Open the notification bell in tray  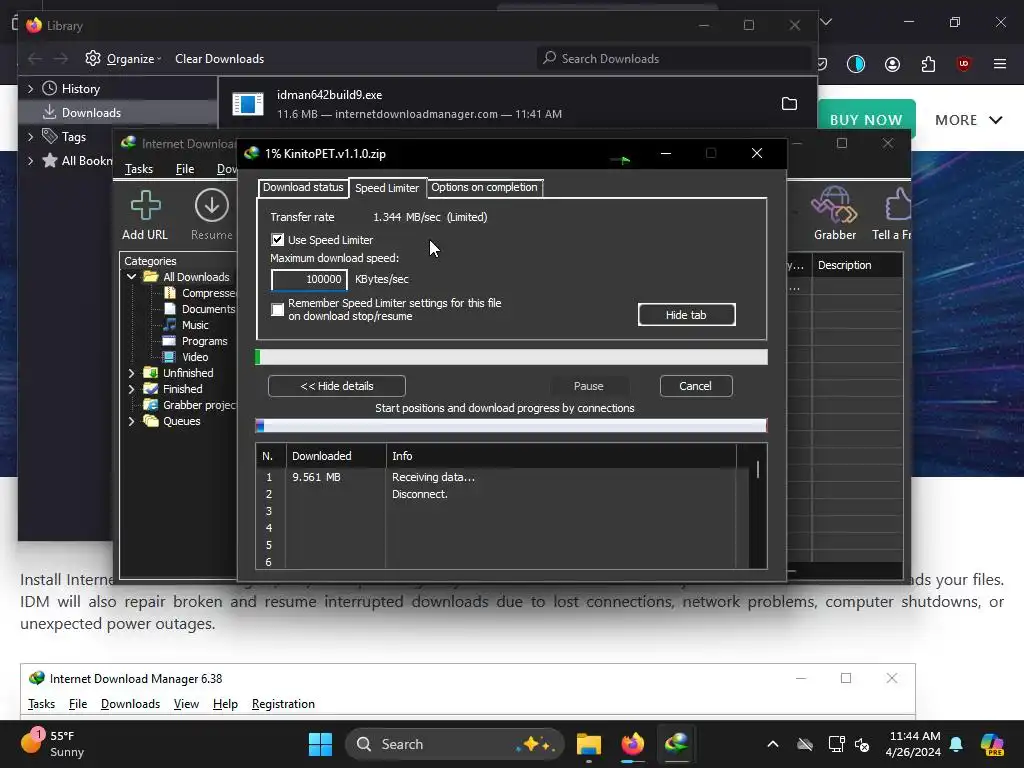point(956,744)
